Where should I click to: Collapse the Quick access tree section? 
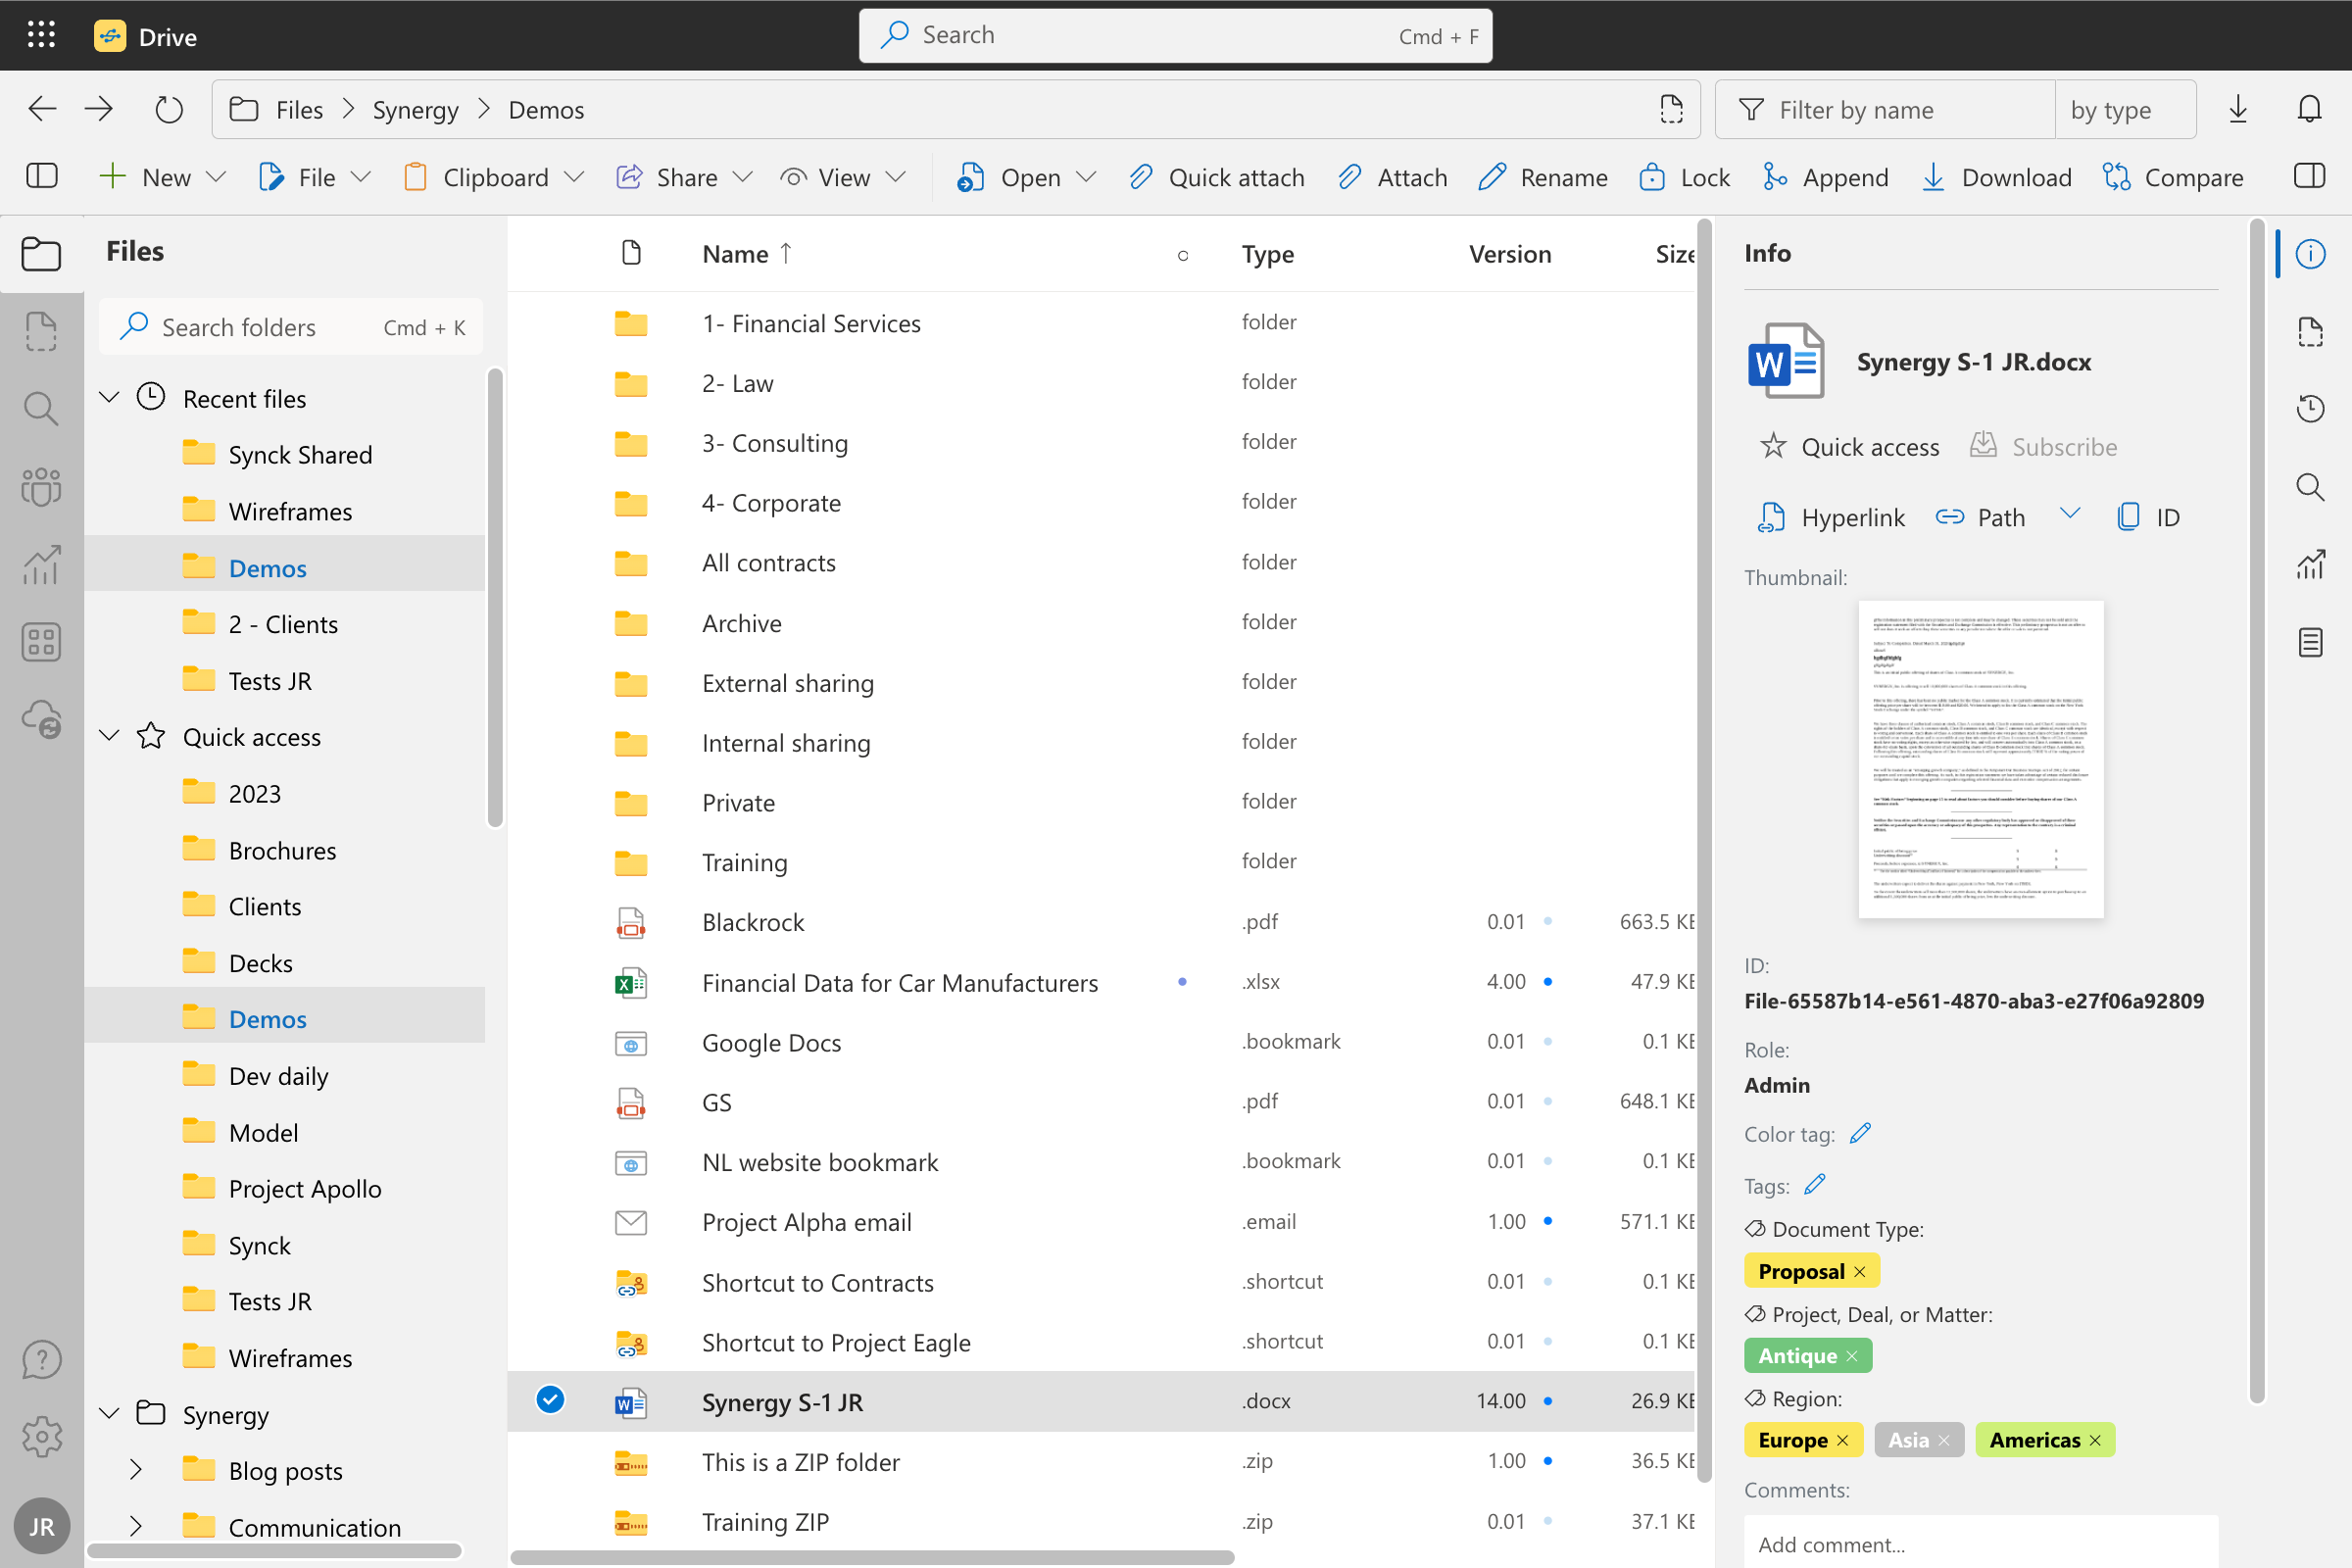click(x=110, y=736)
